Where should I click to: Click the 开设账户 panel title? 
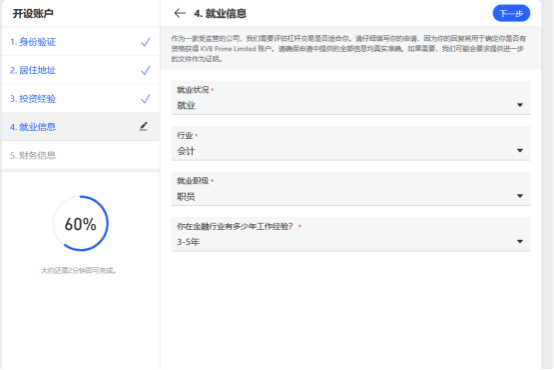33,13
